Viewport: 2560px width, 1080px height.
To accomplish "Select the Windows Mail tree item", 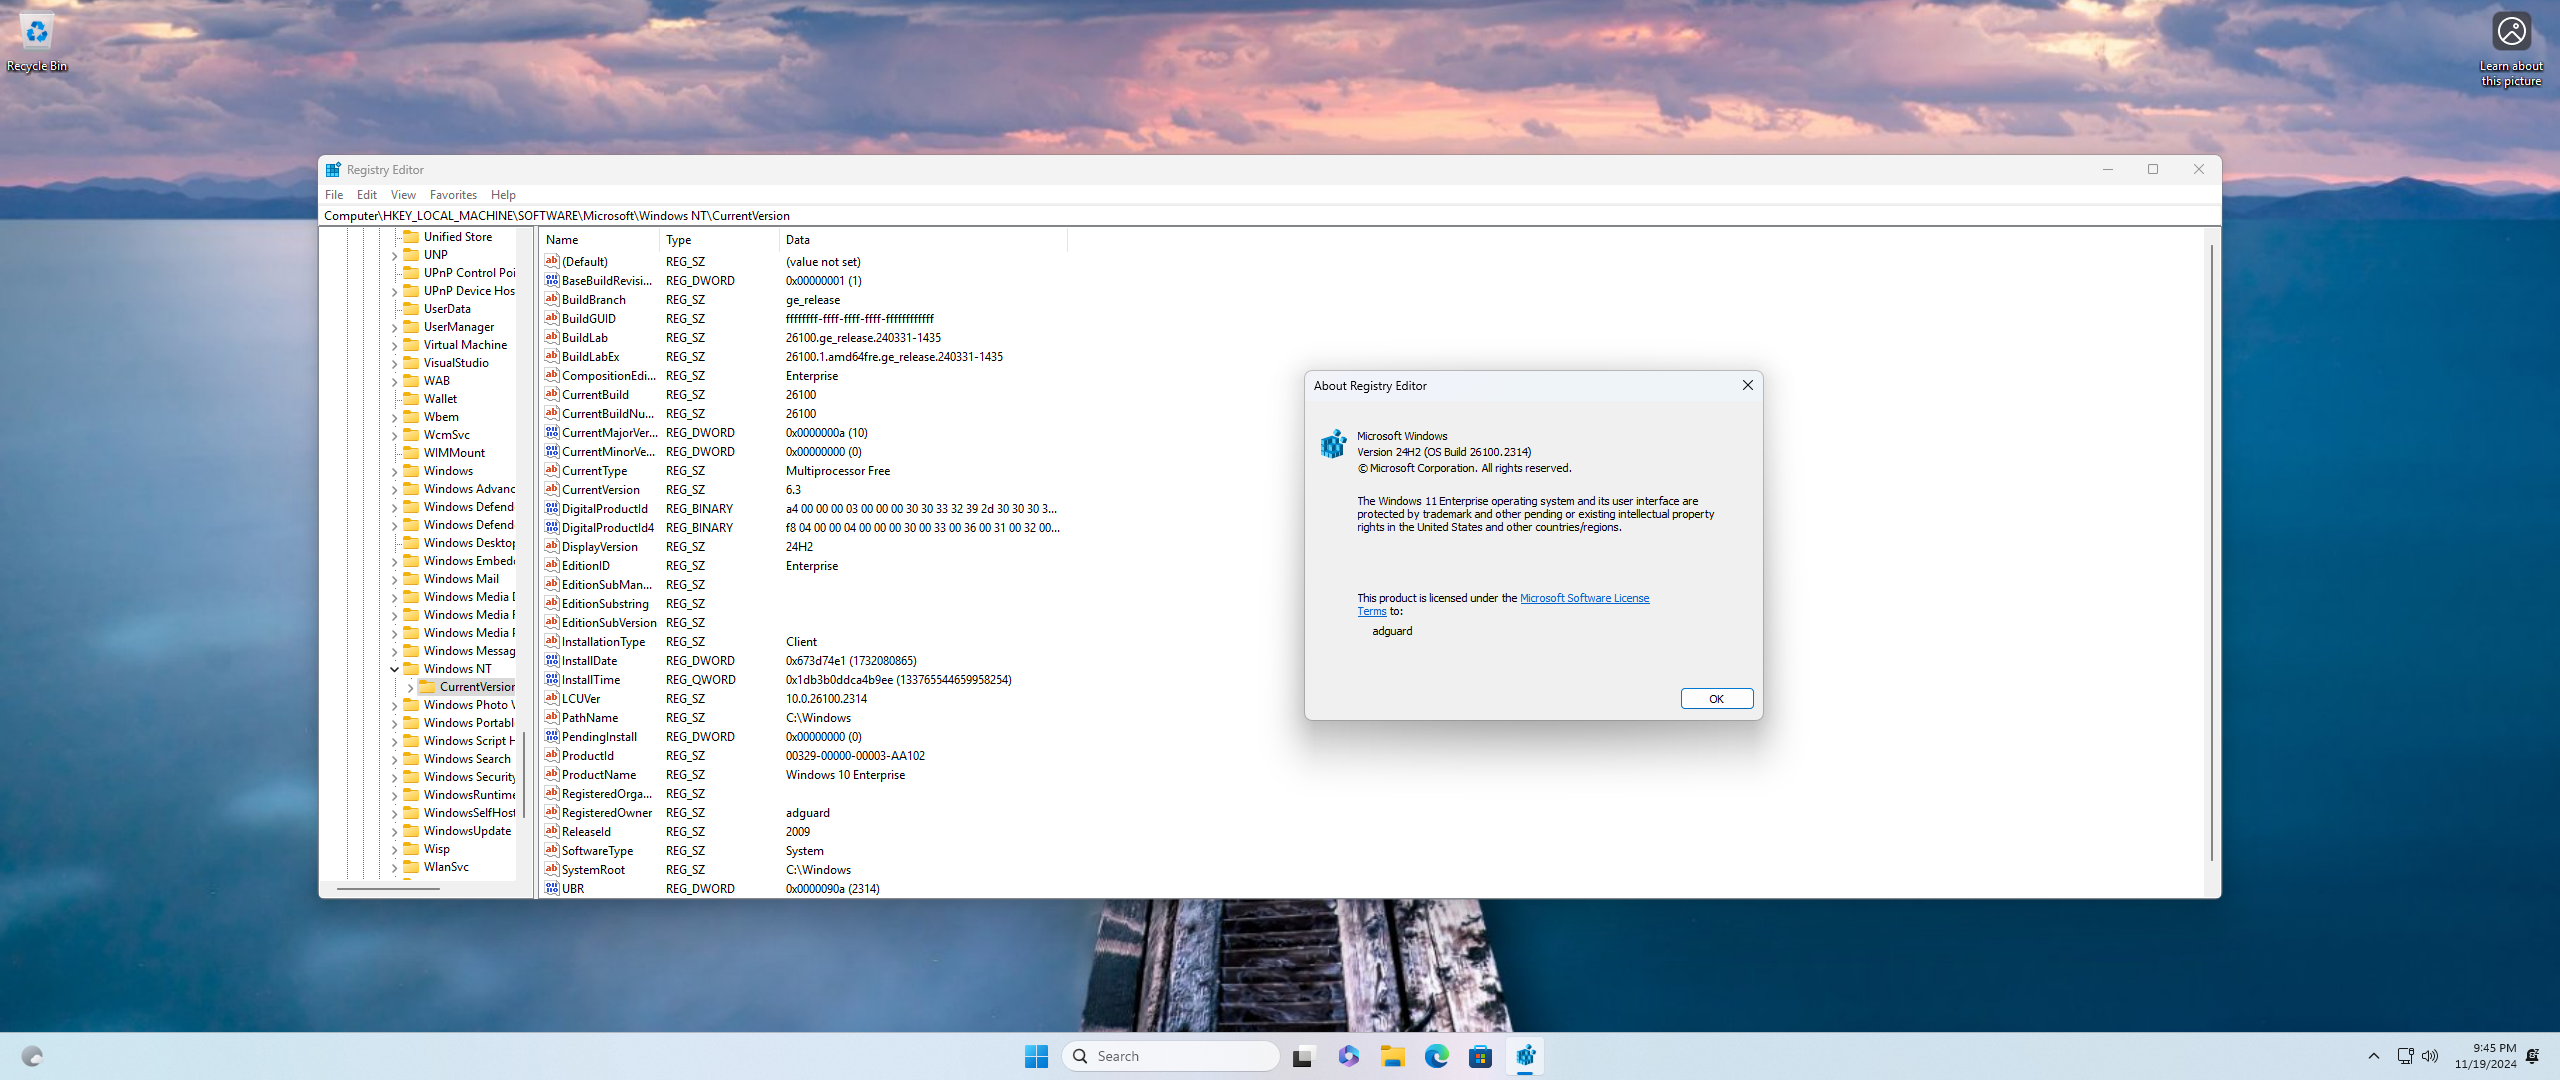I will [x=461, y=579].
